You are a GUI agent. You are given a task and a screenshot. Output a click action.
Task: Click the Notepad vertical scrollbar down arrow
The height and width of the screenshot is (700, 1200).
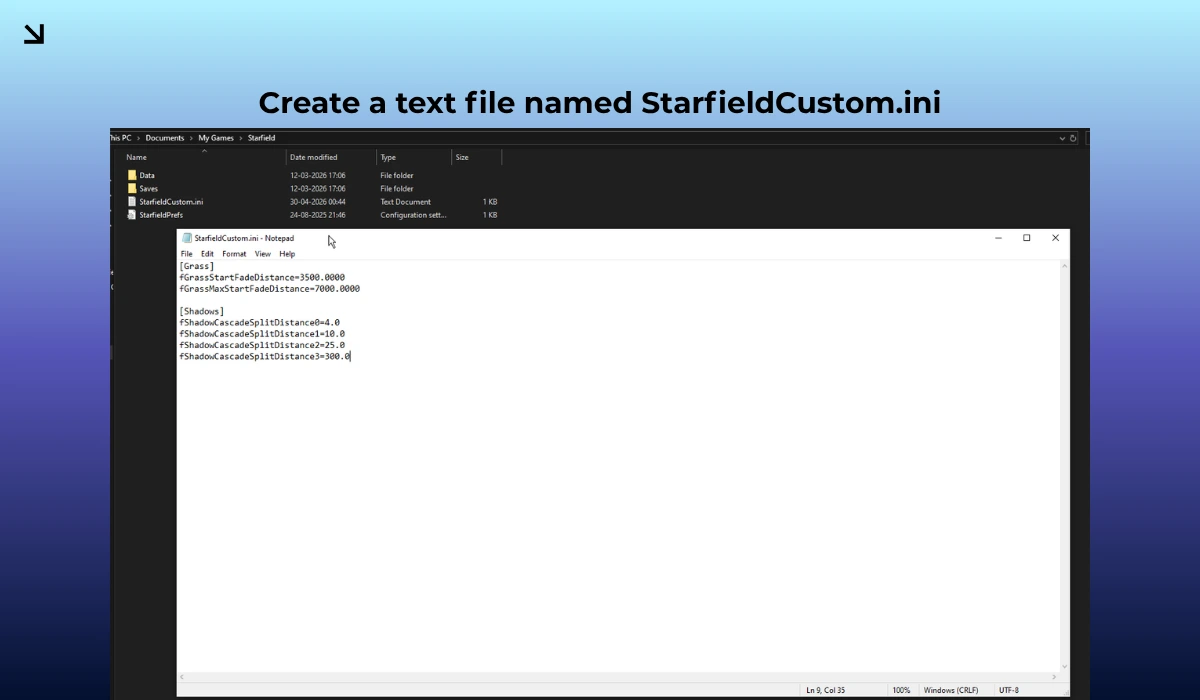pos(1064,666)
